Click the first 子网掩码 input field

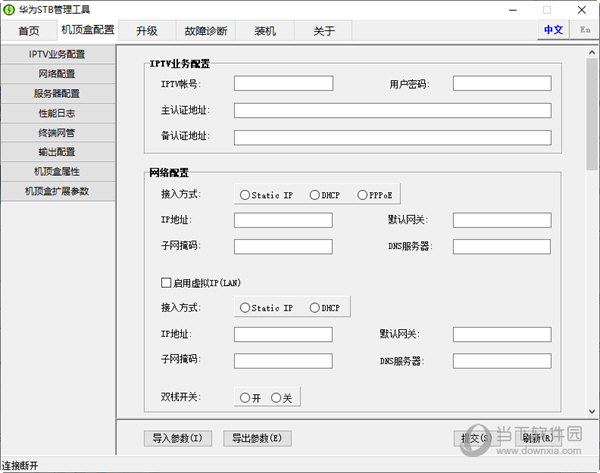283,246
